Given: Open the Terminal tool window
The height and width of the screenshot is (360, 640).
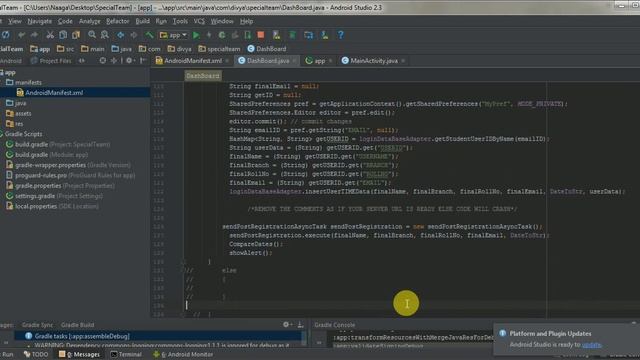Looking at the screenshot, I should [126, 354].
